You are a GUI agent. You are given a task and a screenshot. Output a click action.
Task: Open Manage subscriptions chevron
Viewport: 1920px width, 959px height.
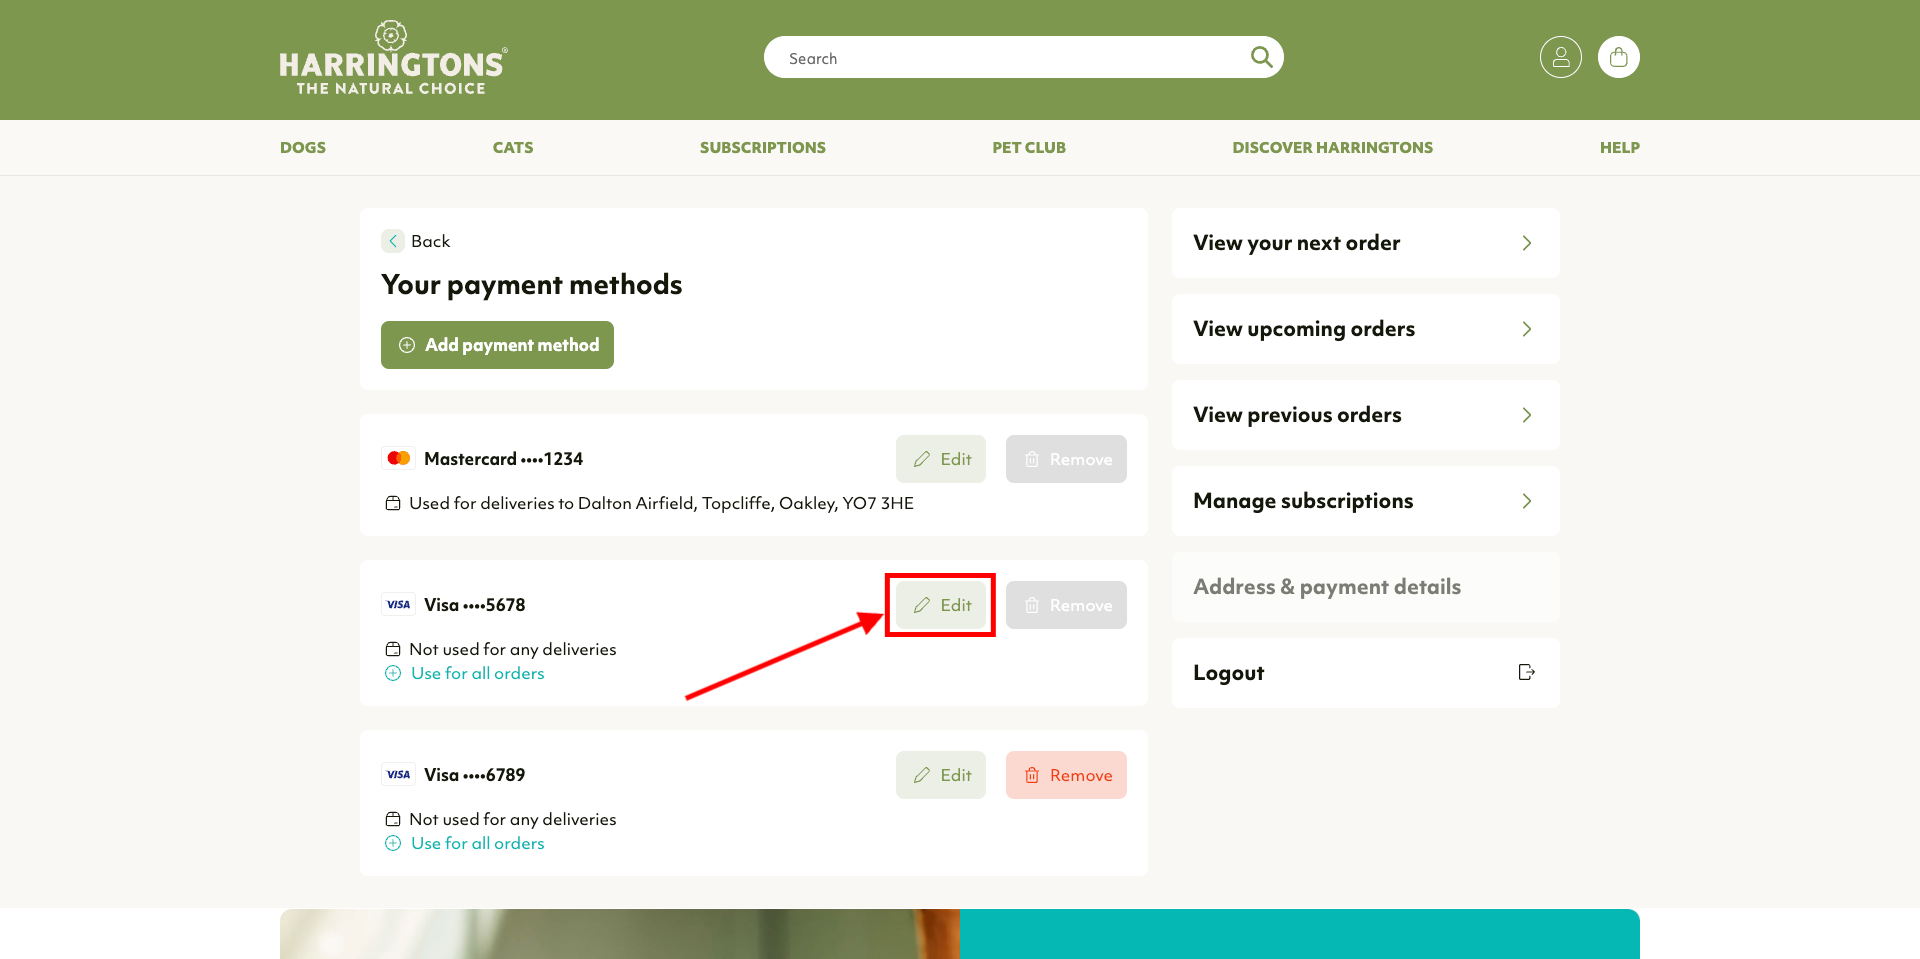(1526, 501)
